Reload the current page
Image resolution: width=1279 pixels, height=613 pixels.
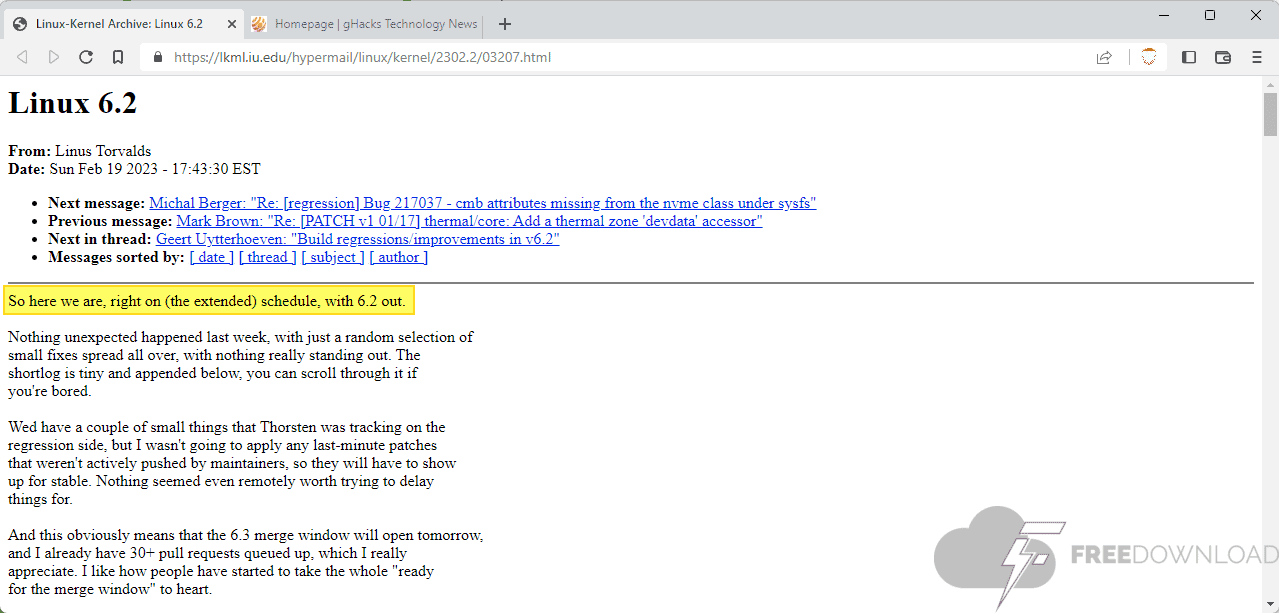86,57
